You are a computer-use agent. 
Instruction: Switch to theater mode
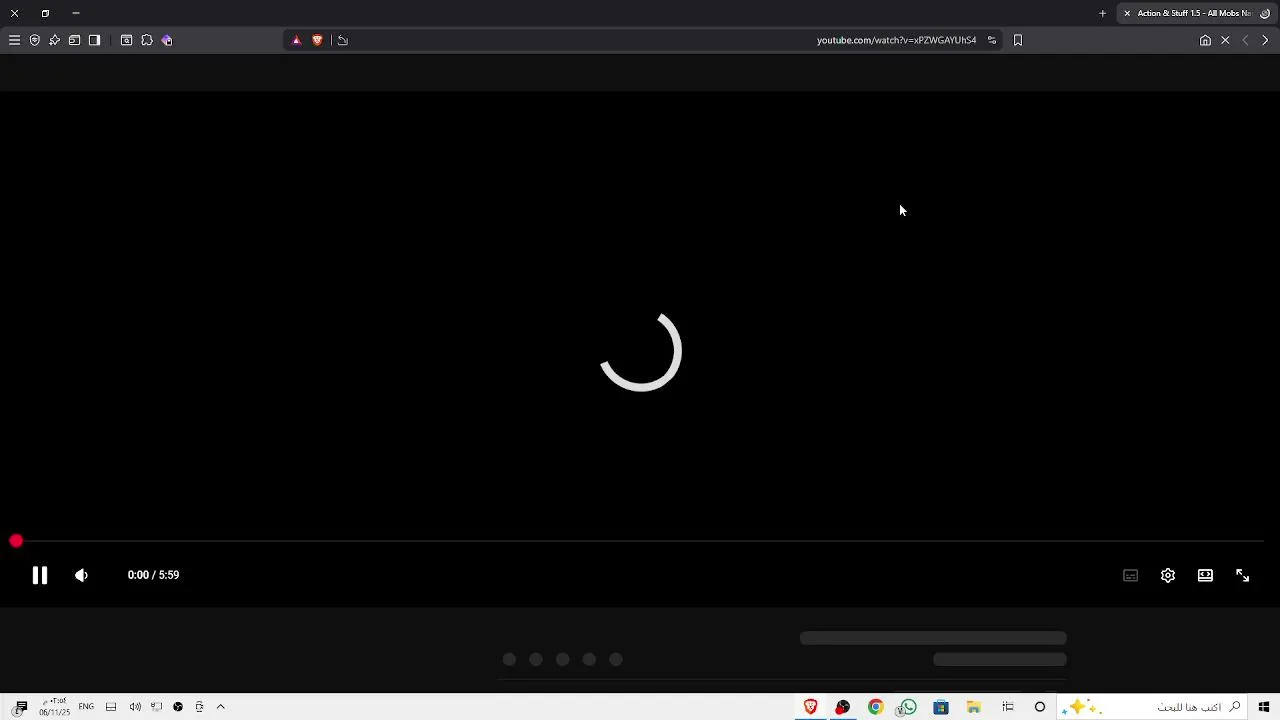[1205, 575]
